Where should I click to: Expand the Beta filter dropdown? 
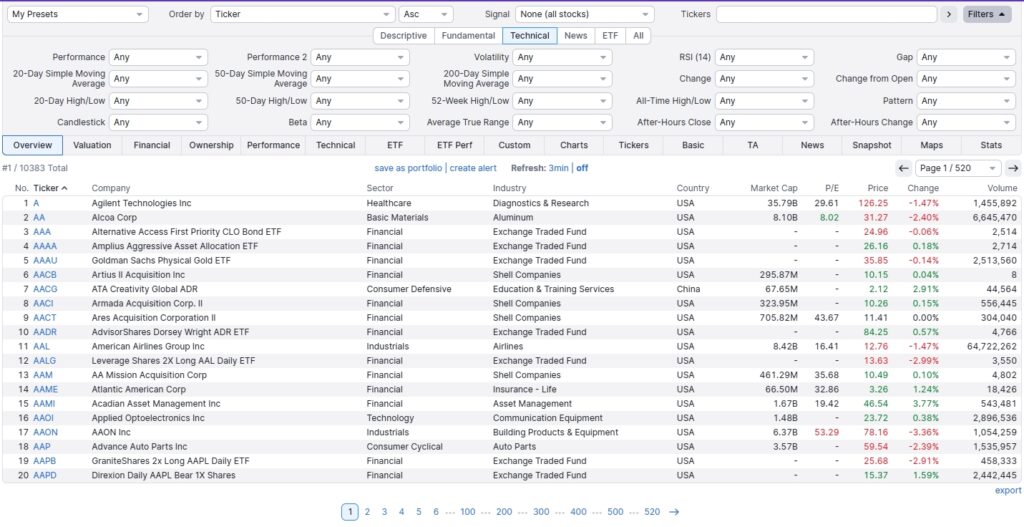360,123
